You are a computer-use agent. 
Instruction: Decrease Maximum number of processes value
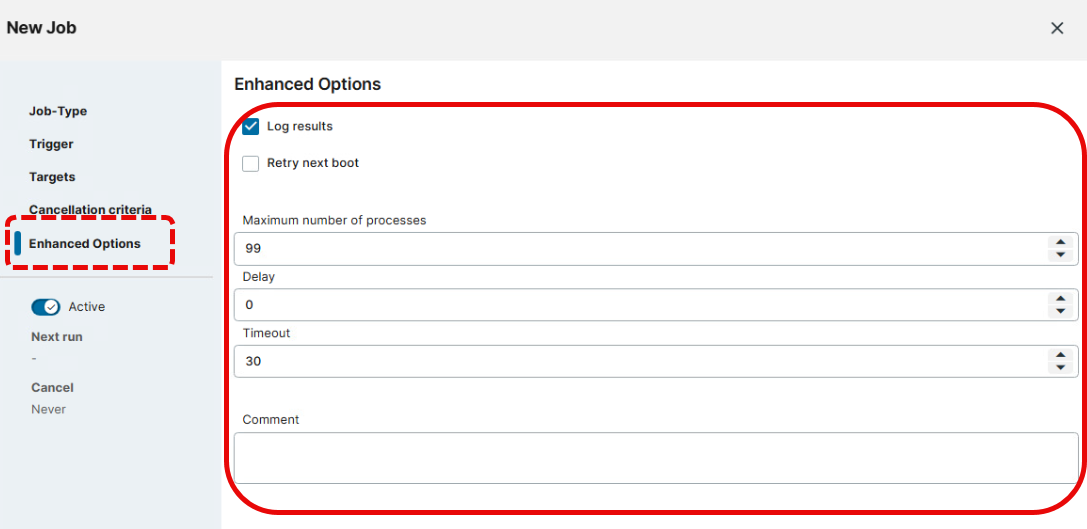[x=1060, y=255]
